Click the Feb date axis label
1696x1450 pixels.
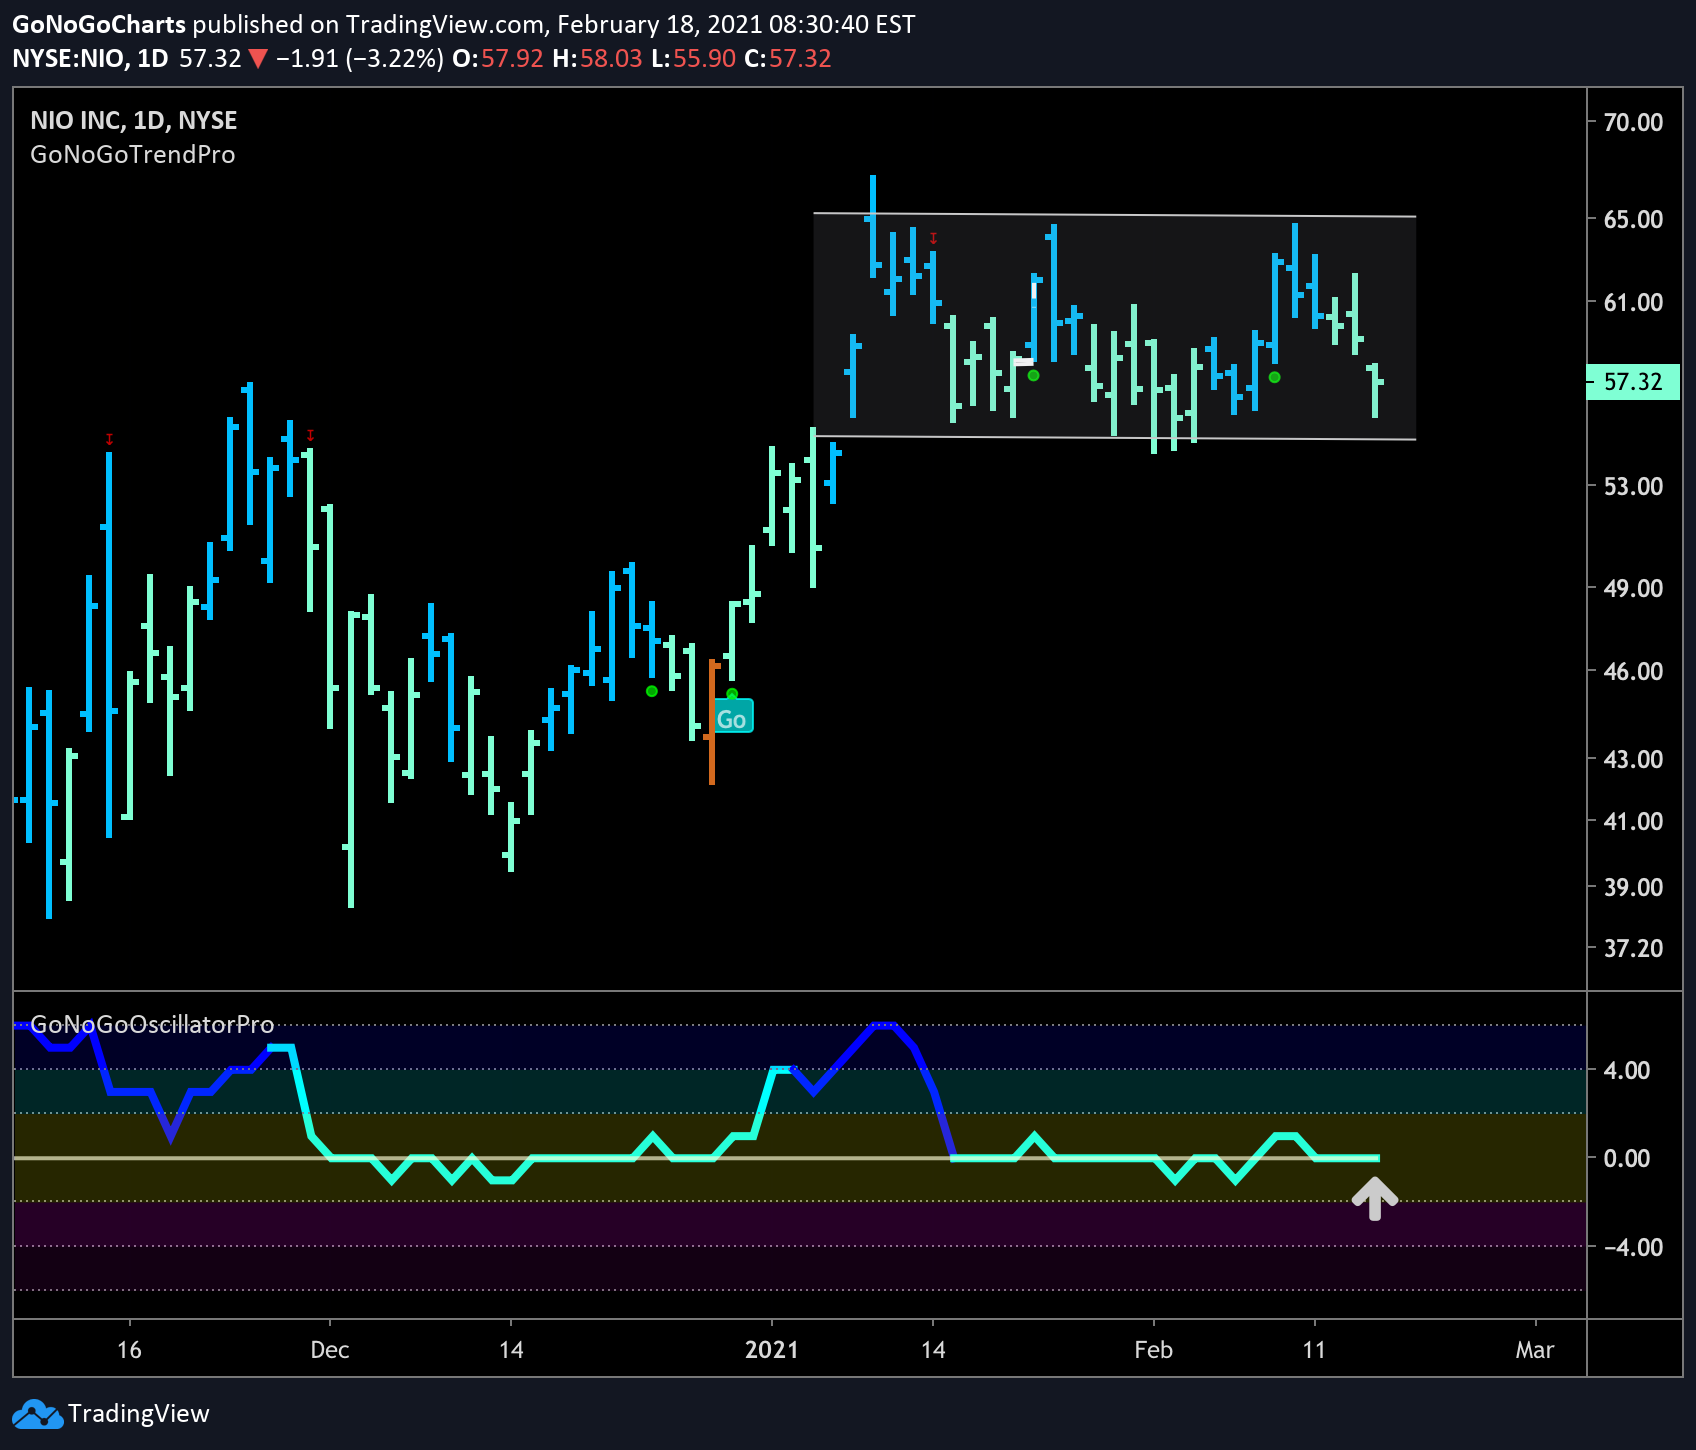click(1153, 1351)
